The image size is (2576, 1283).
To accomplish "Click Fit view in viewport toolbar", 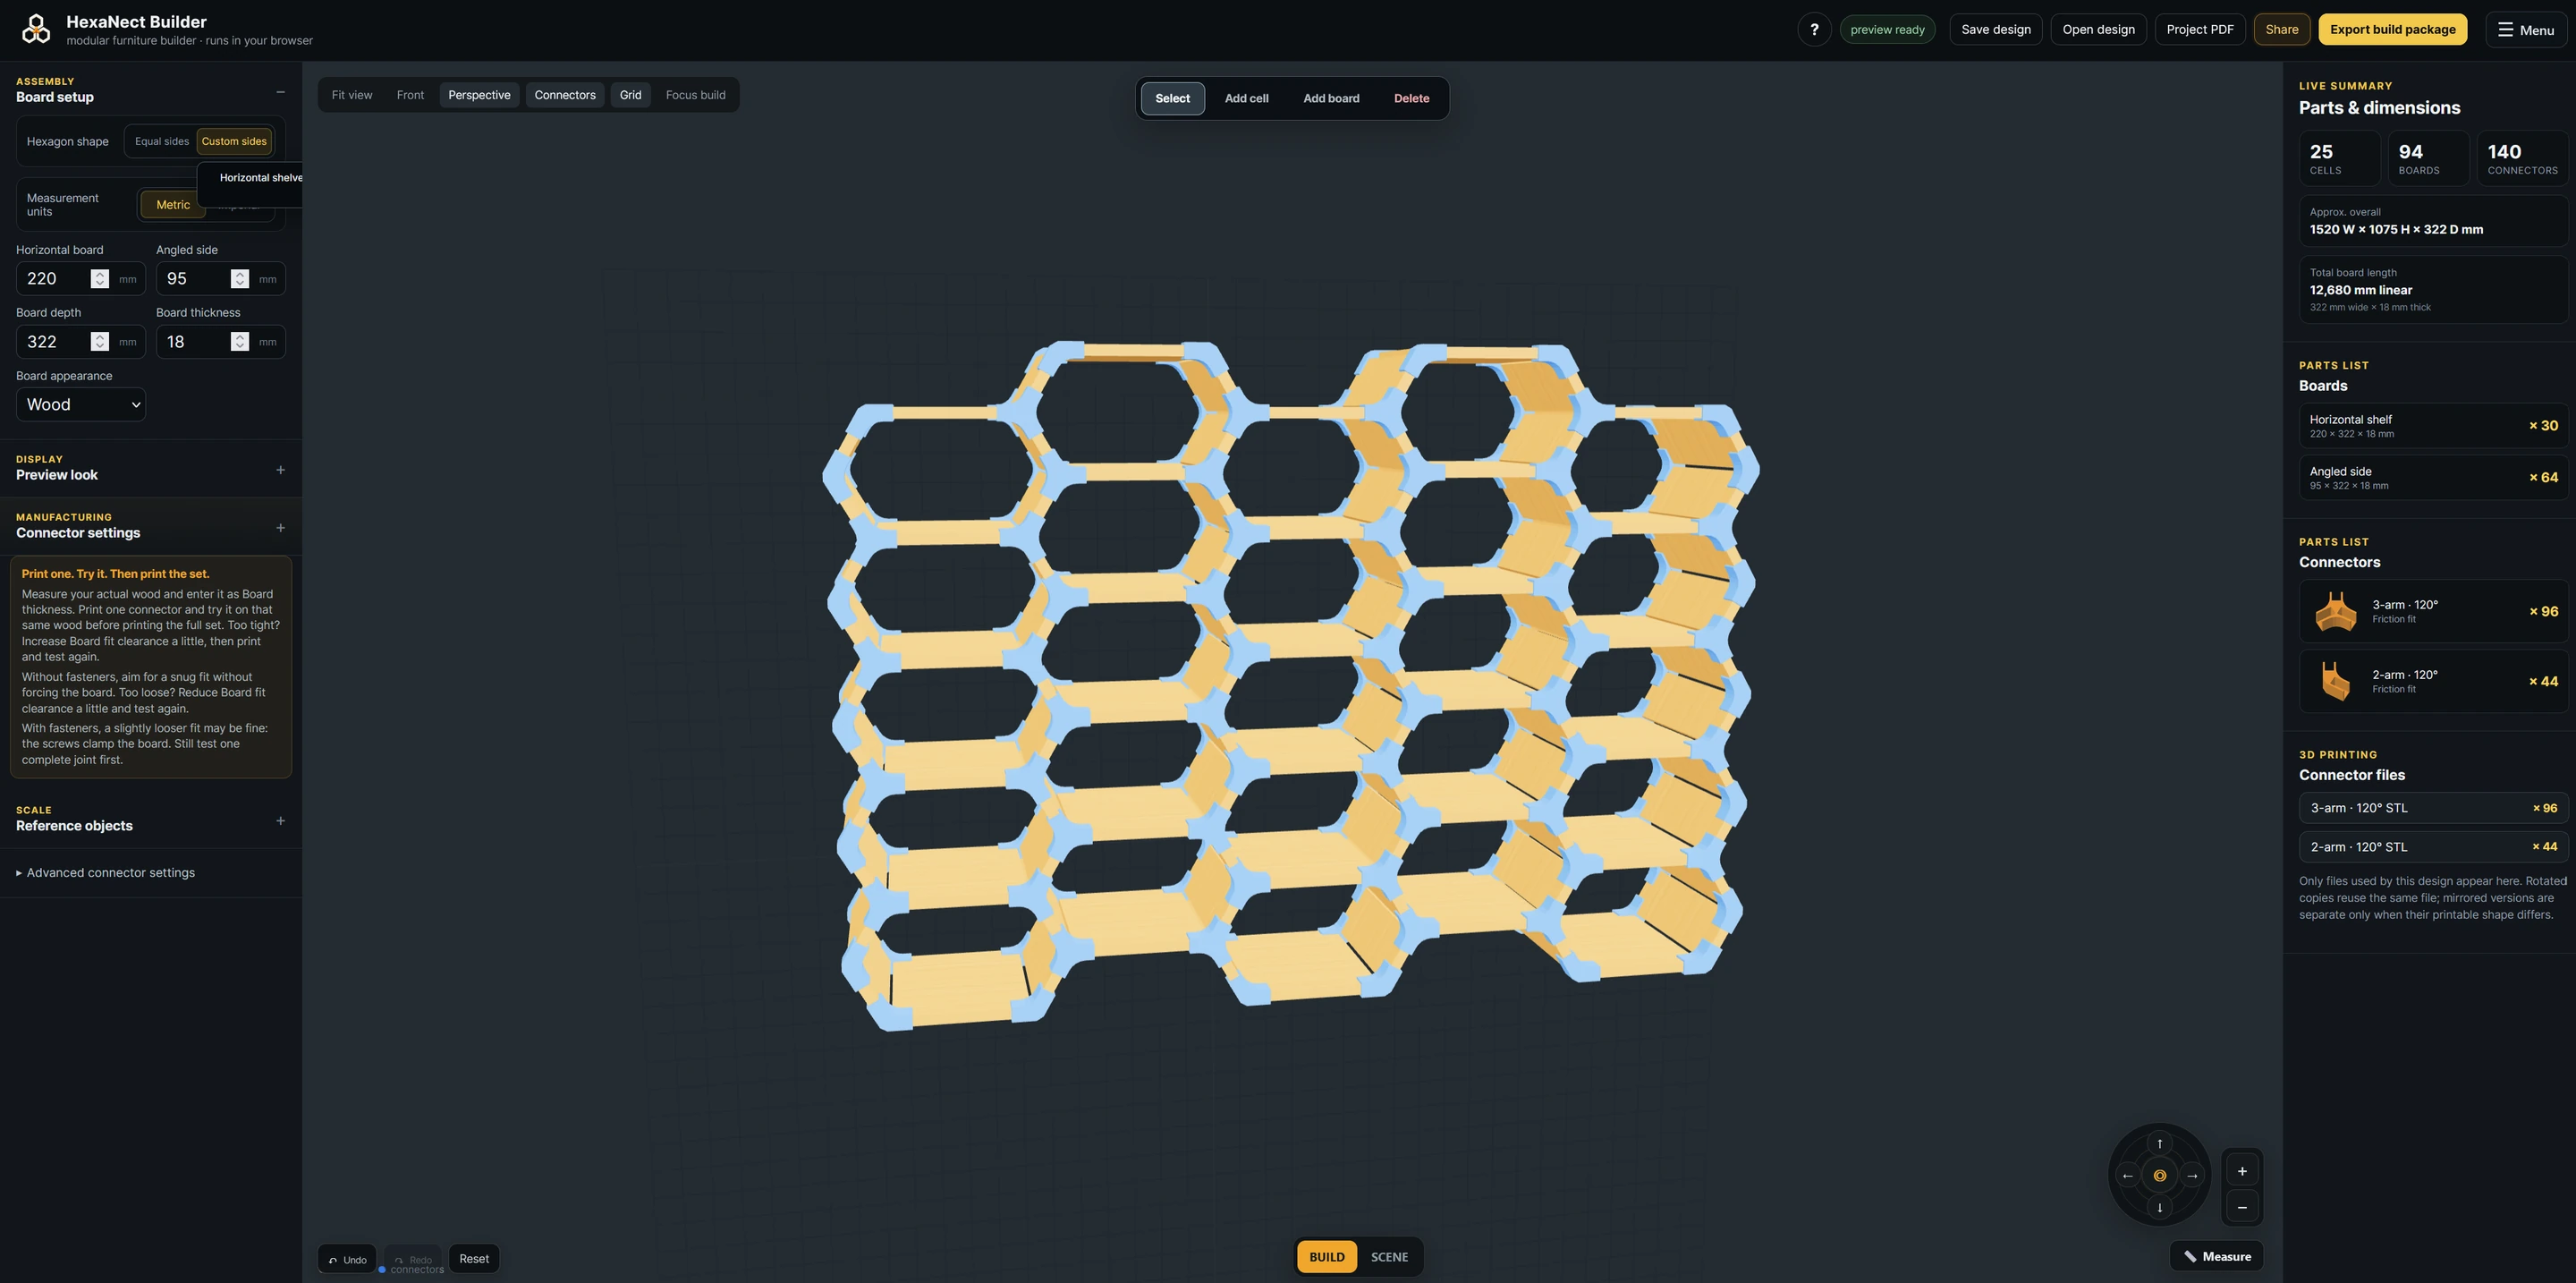I will coord(352,95).
